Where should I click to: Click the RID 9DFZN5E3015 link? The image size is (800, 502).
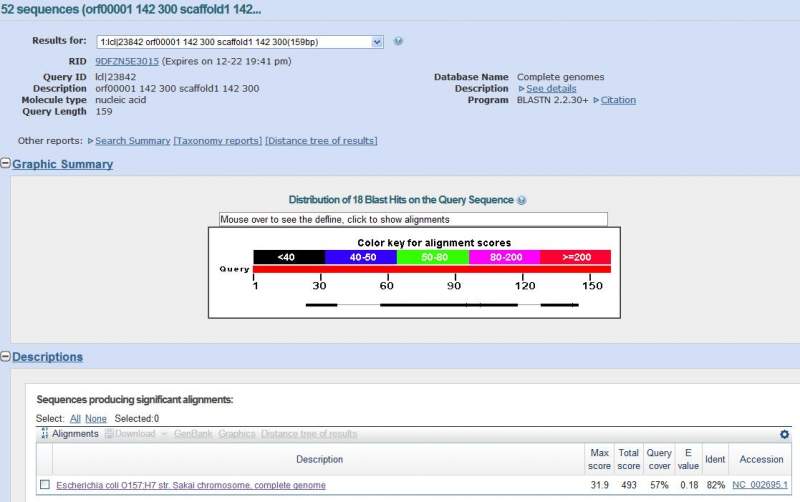click(x=127, y=61)
